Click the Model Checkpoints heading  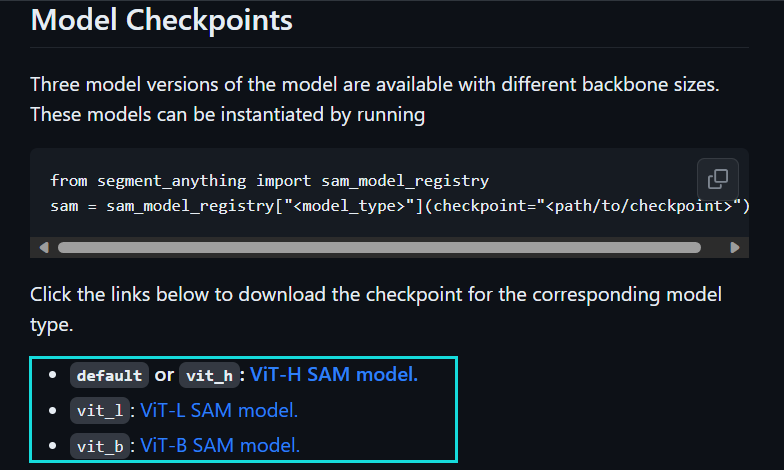coord(162,20)
